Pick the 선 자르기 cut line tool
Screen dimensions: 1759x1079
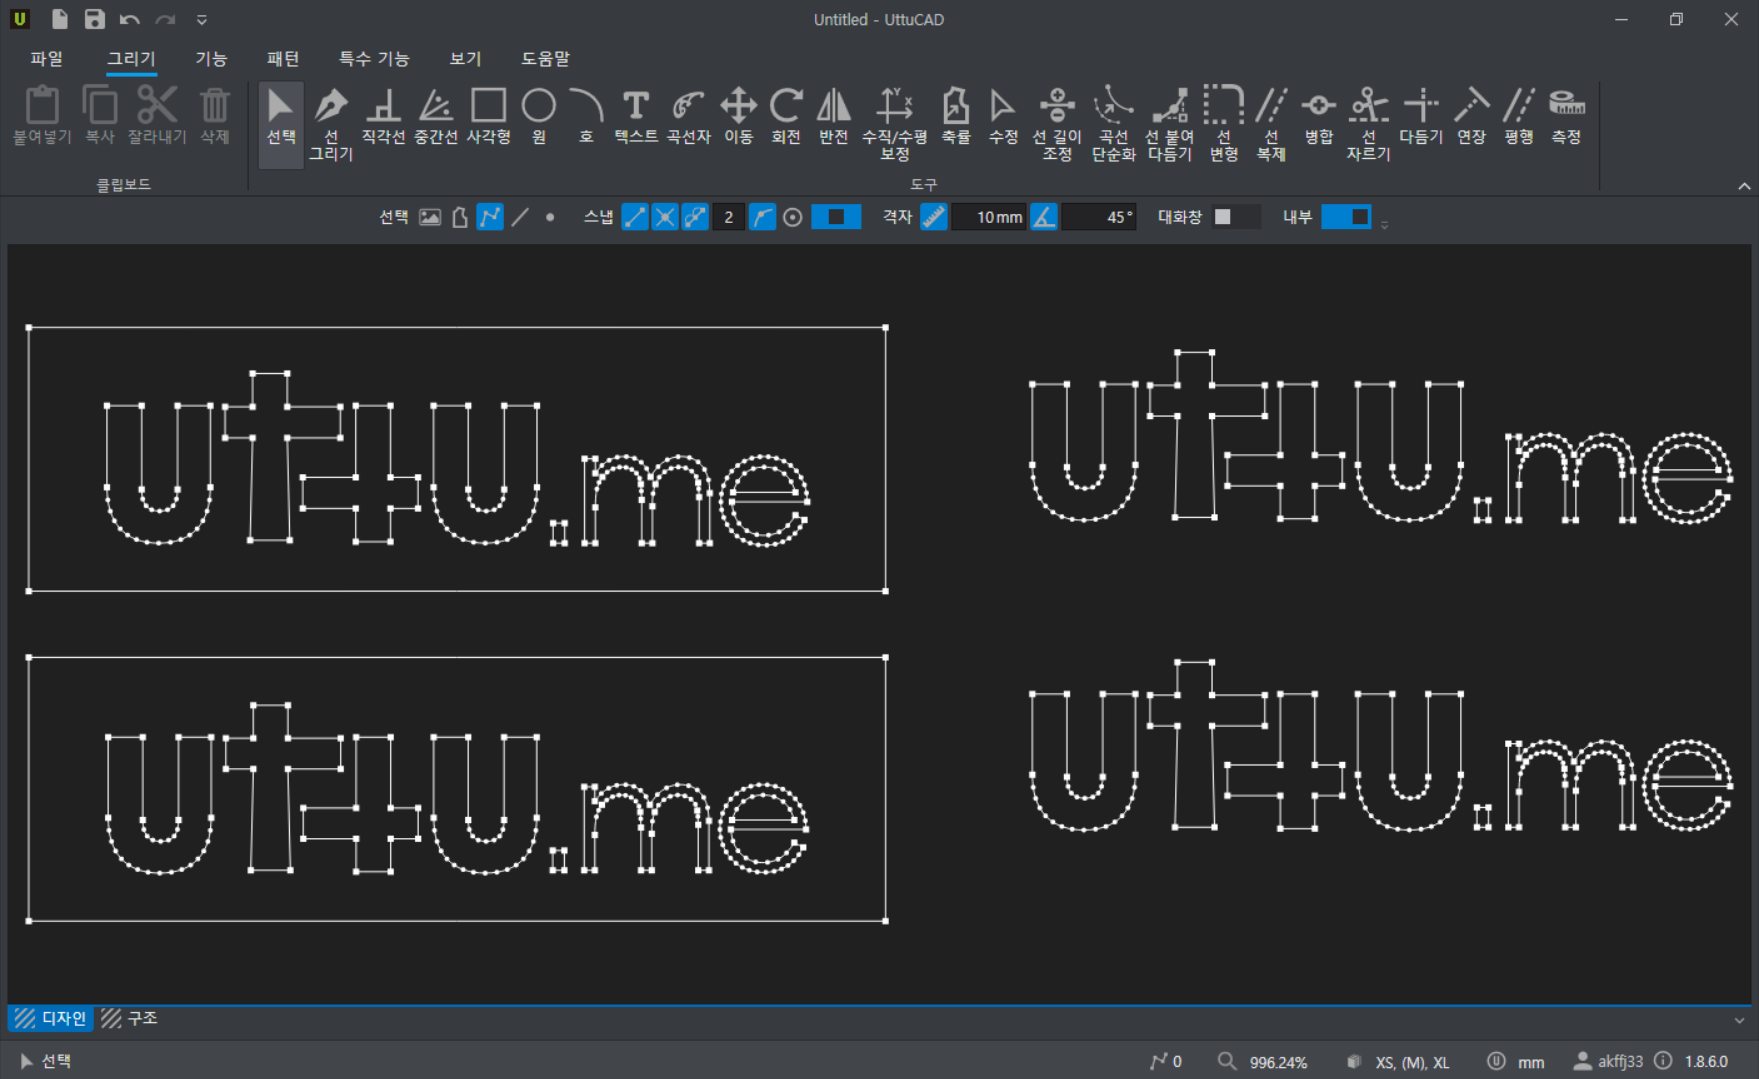pyautogui.click(x=1369, y=125)
